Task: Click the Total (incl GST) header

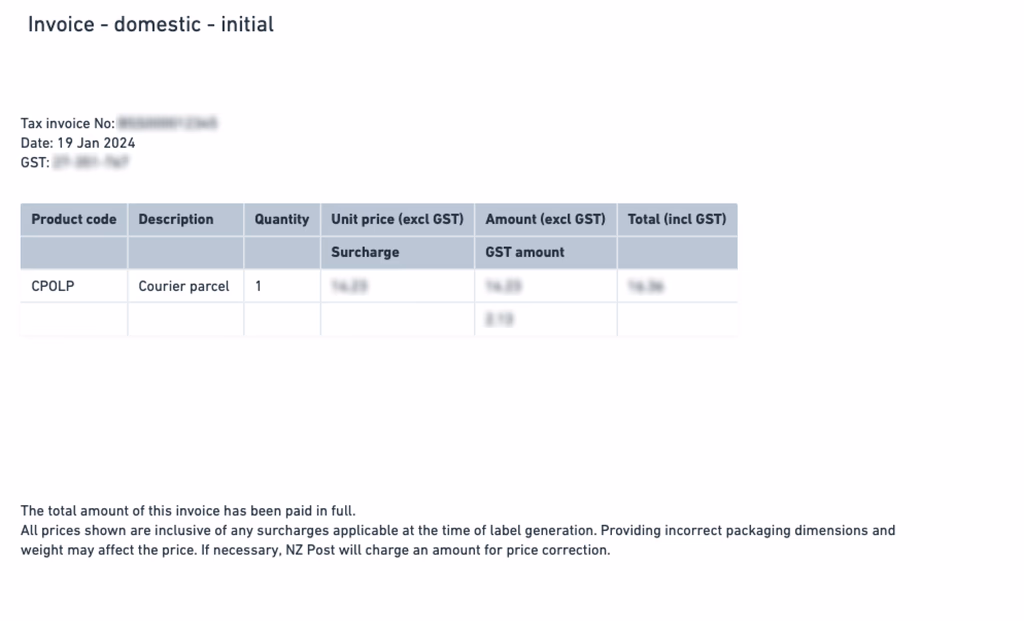Action: (x=677, y=219)
